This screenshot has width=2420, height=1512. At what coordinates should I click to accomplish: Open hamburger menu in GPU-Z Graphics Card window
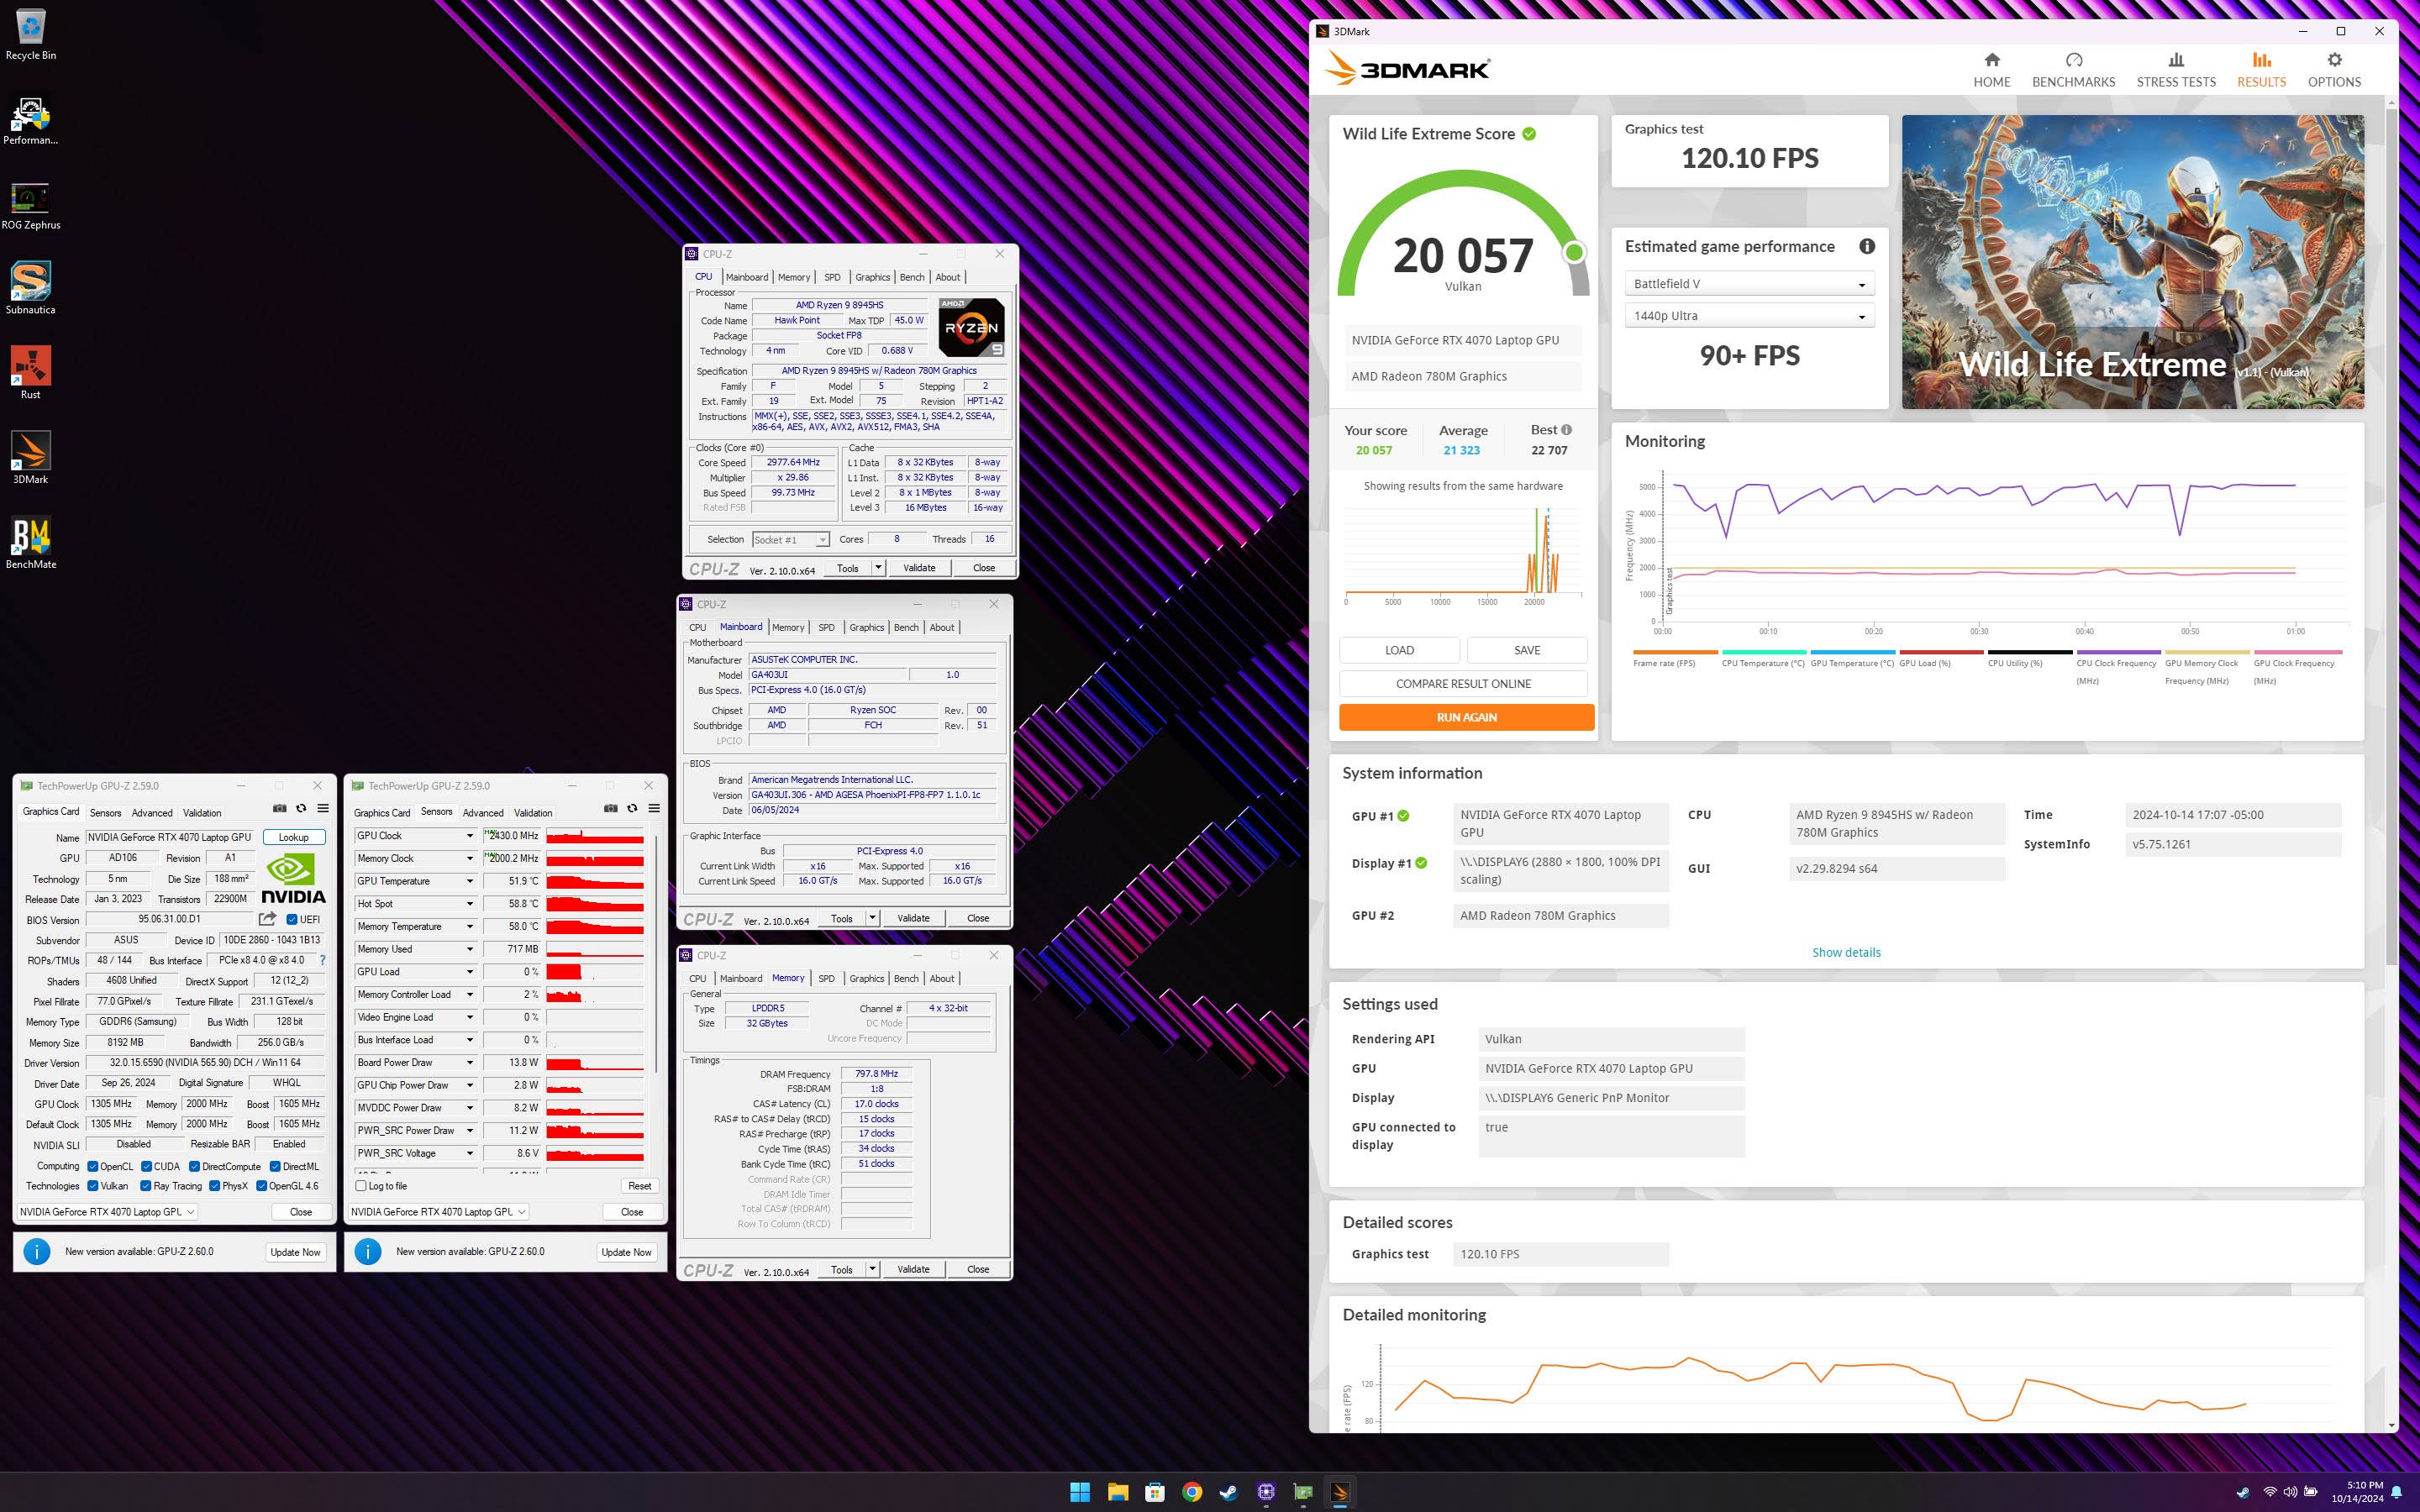tap(323, 808)
